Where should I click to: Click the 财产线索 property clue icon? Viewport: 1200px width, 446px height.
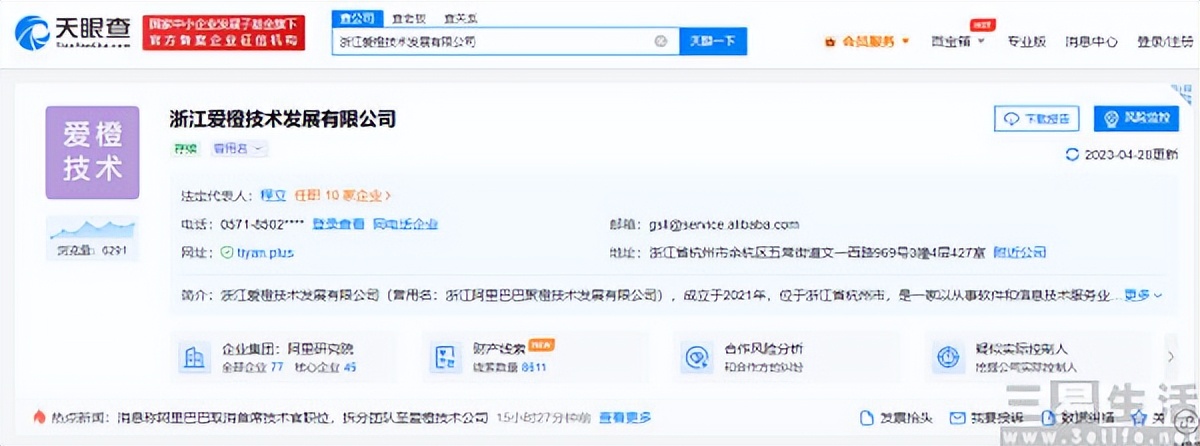[x=443, y=357]
